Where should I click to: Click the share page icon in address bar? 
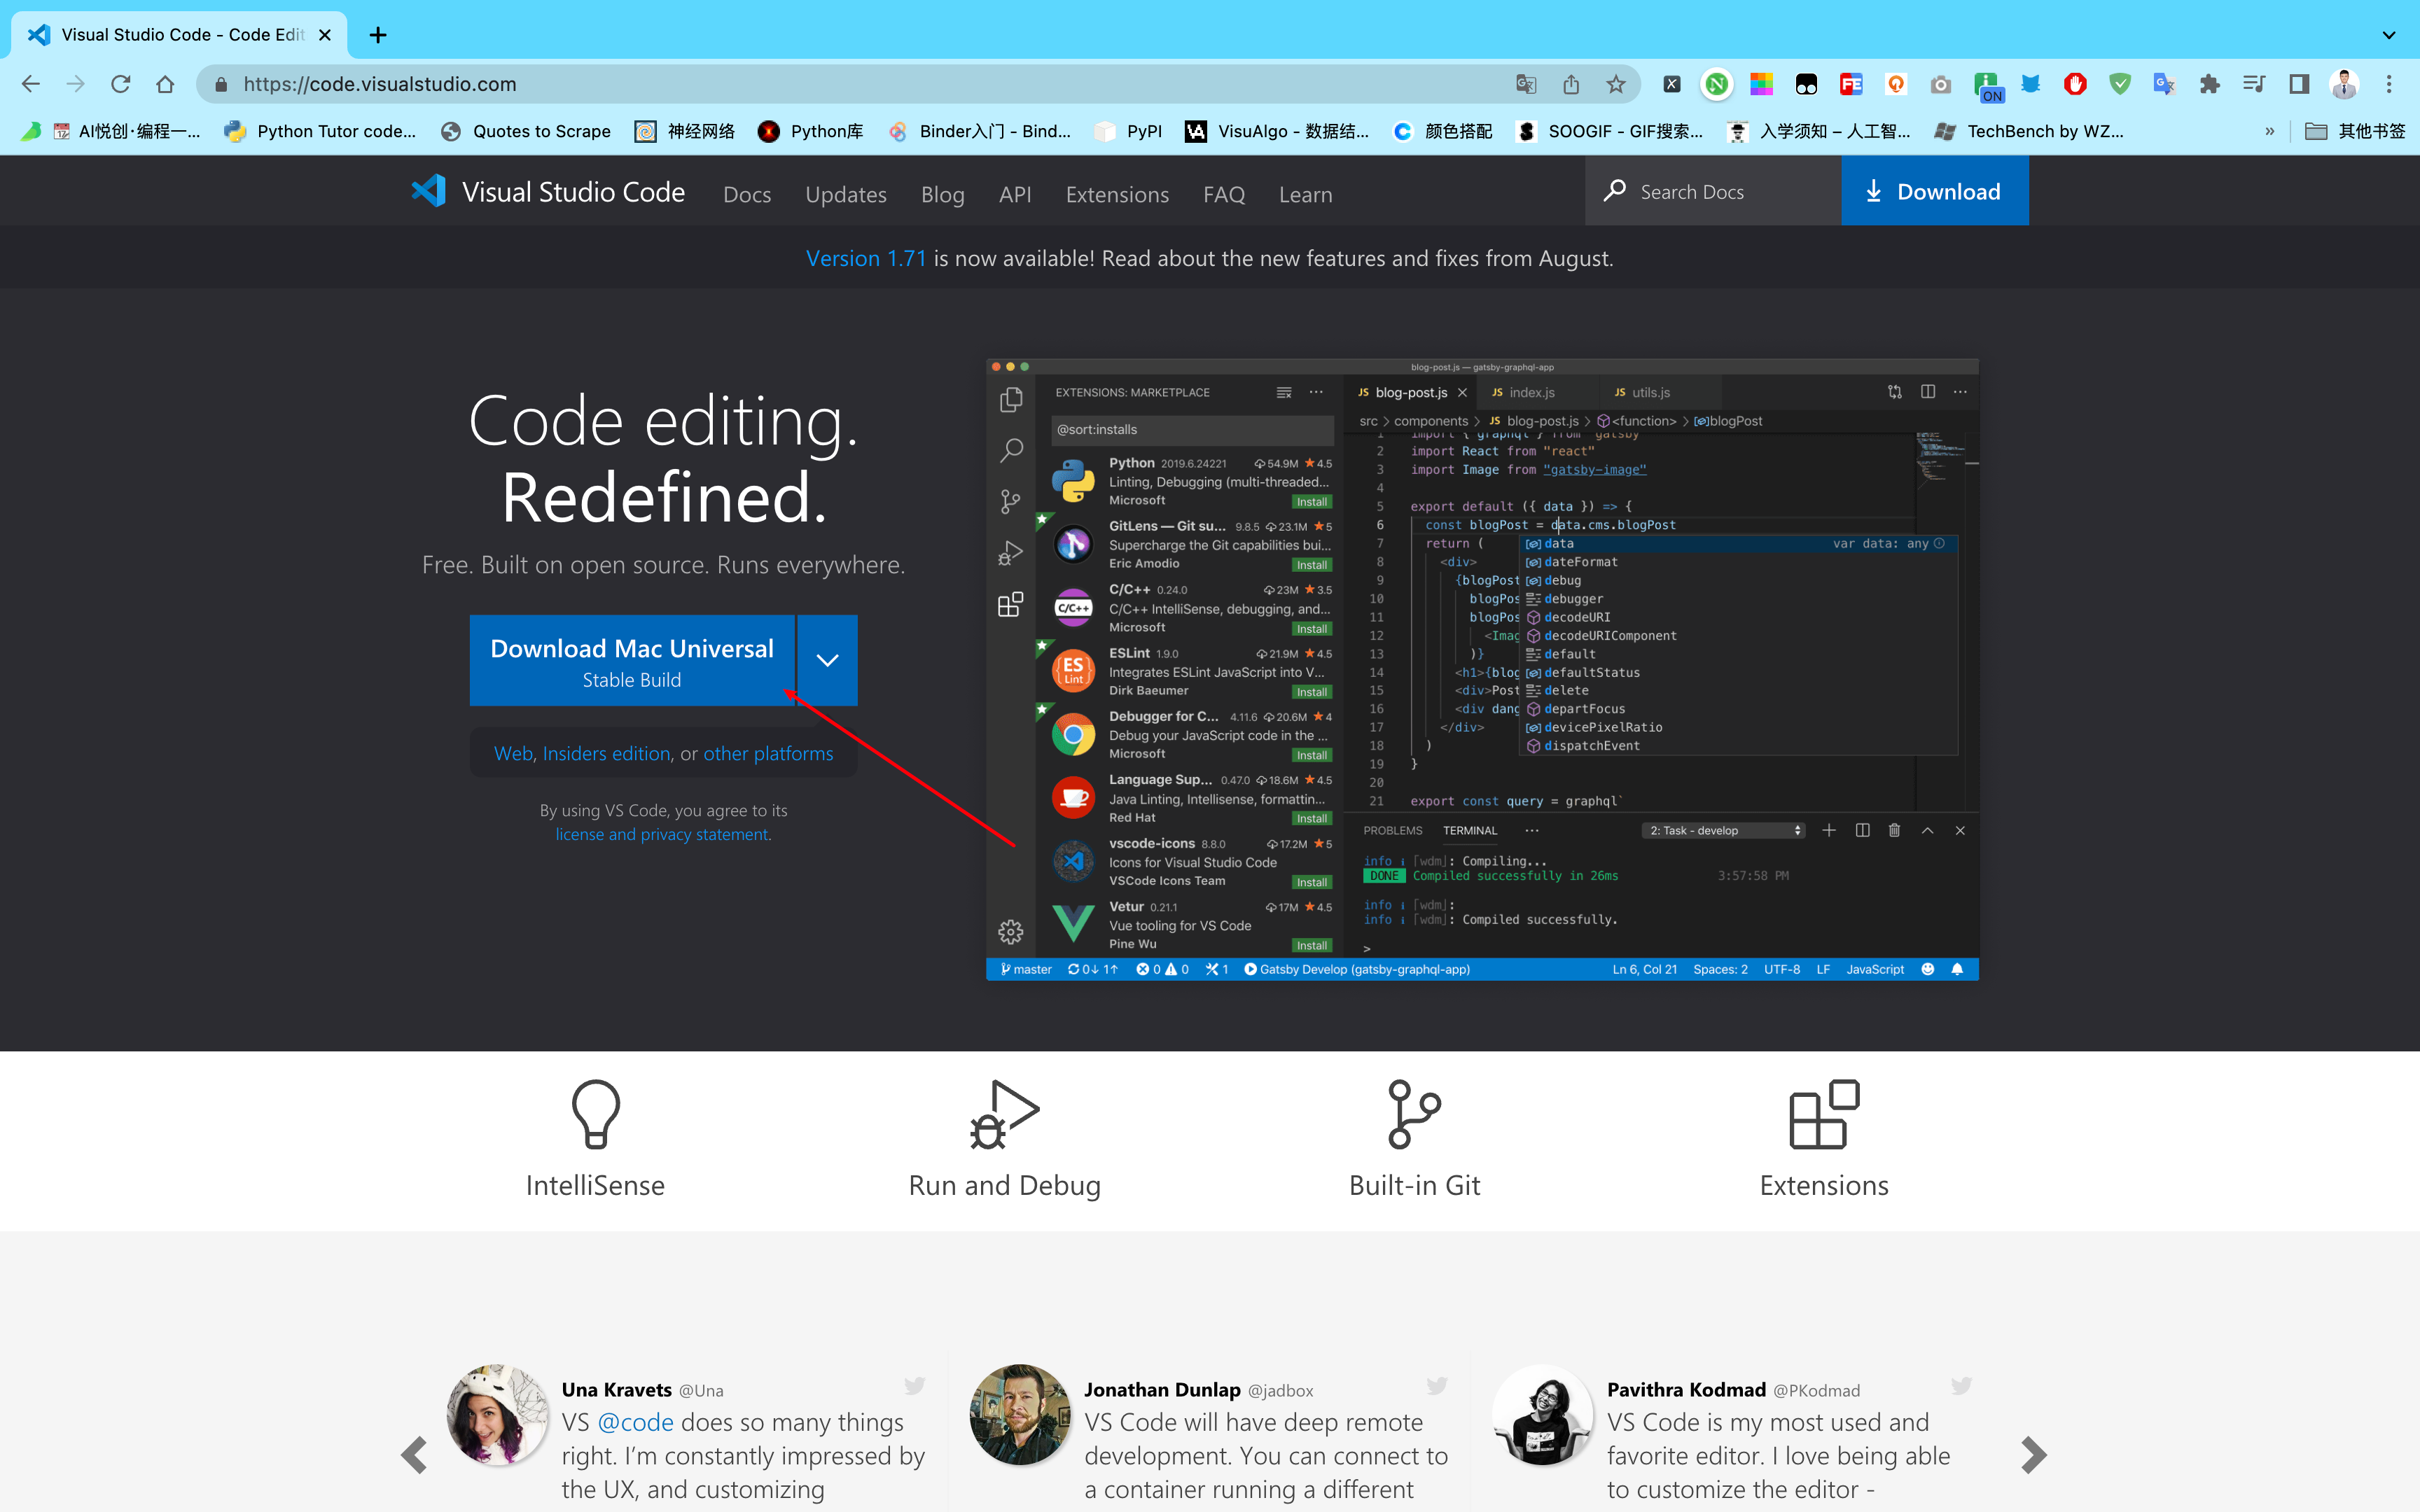1571,84
